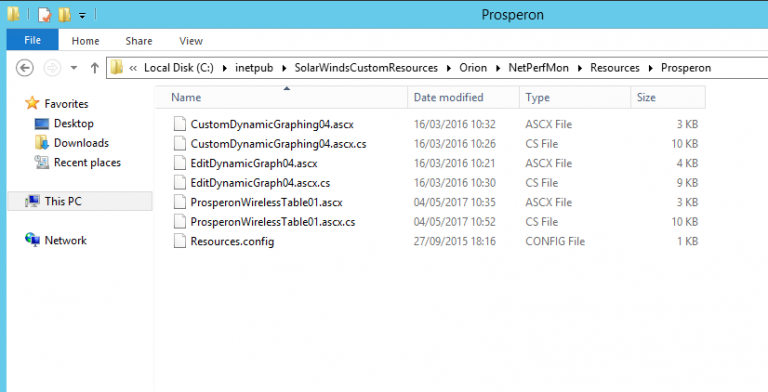The height and width of the screenshot is (392, 768).
Task: Open Recent places in sidebar
Action: coord(87,163)
